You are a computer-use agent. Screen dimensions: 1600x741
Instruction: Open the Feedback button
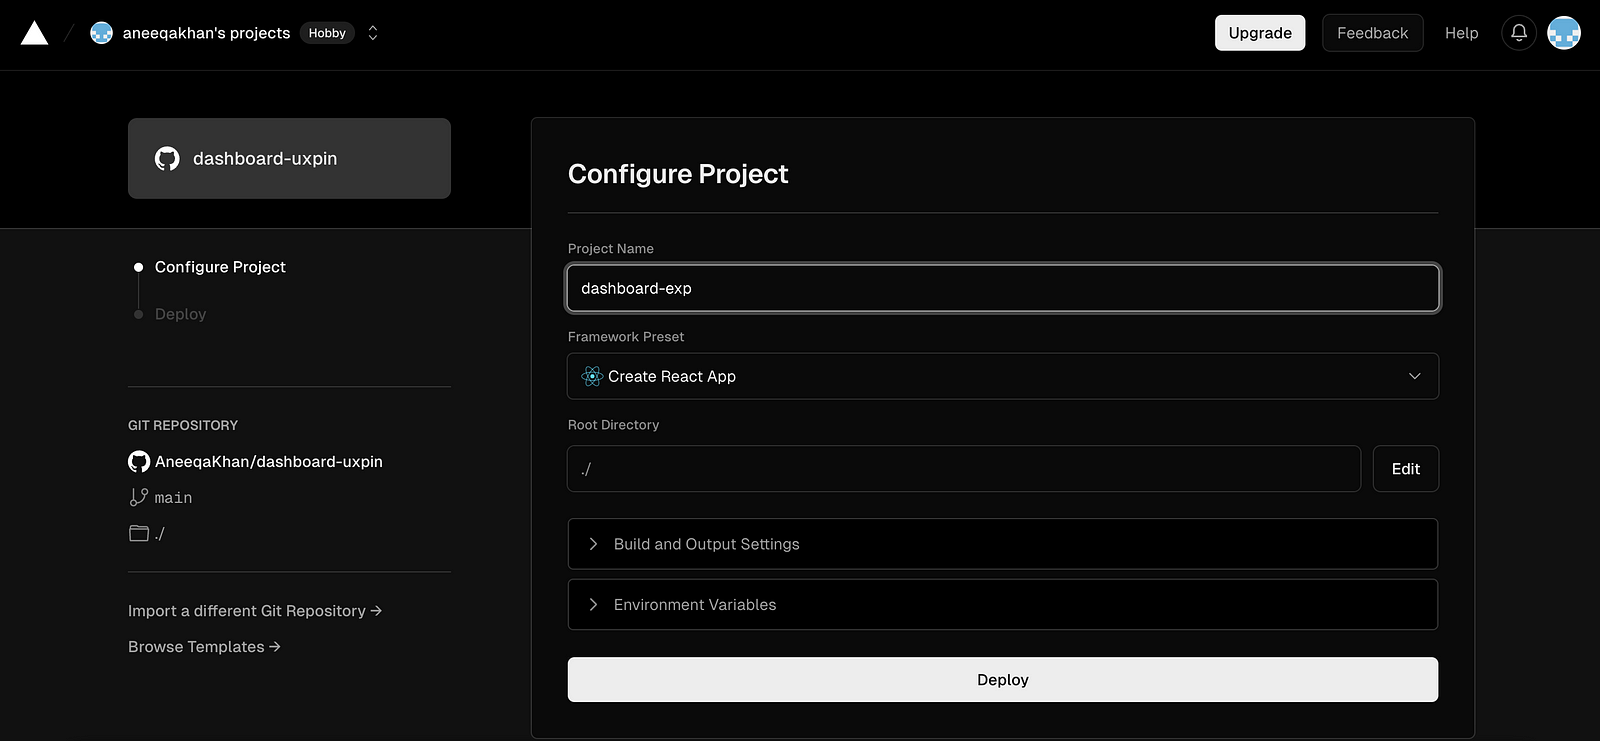[1372, 33]
